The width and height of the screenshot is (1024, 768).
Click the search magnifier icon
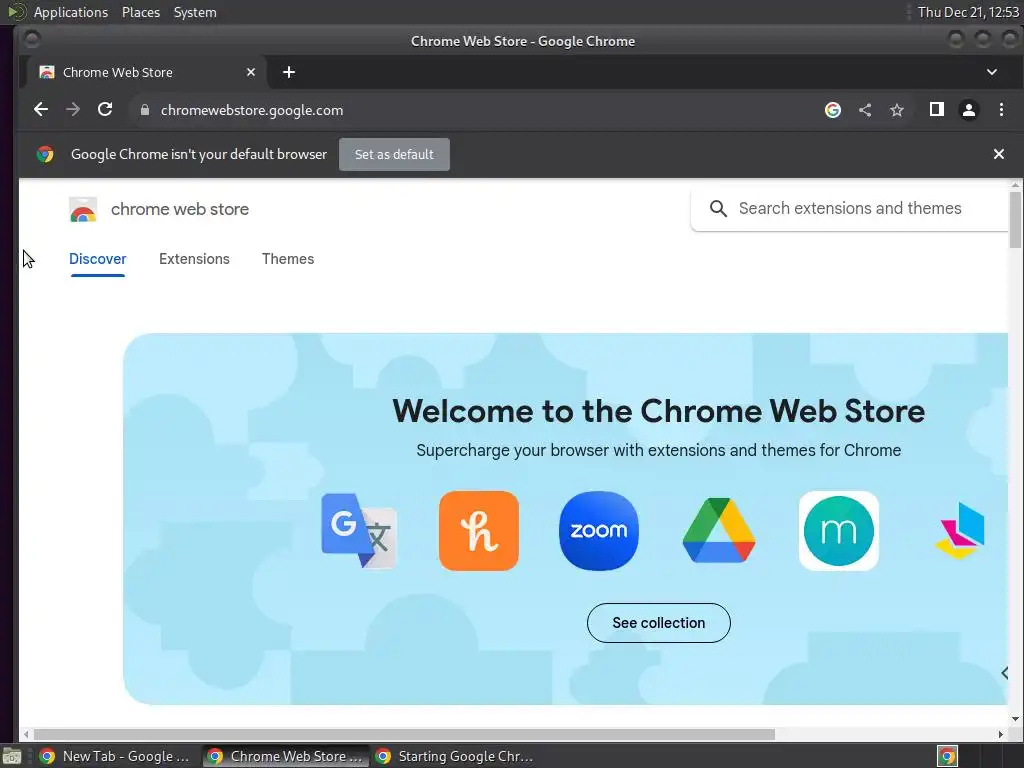pyautogui.click(x=718, y=208)
